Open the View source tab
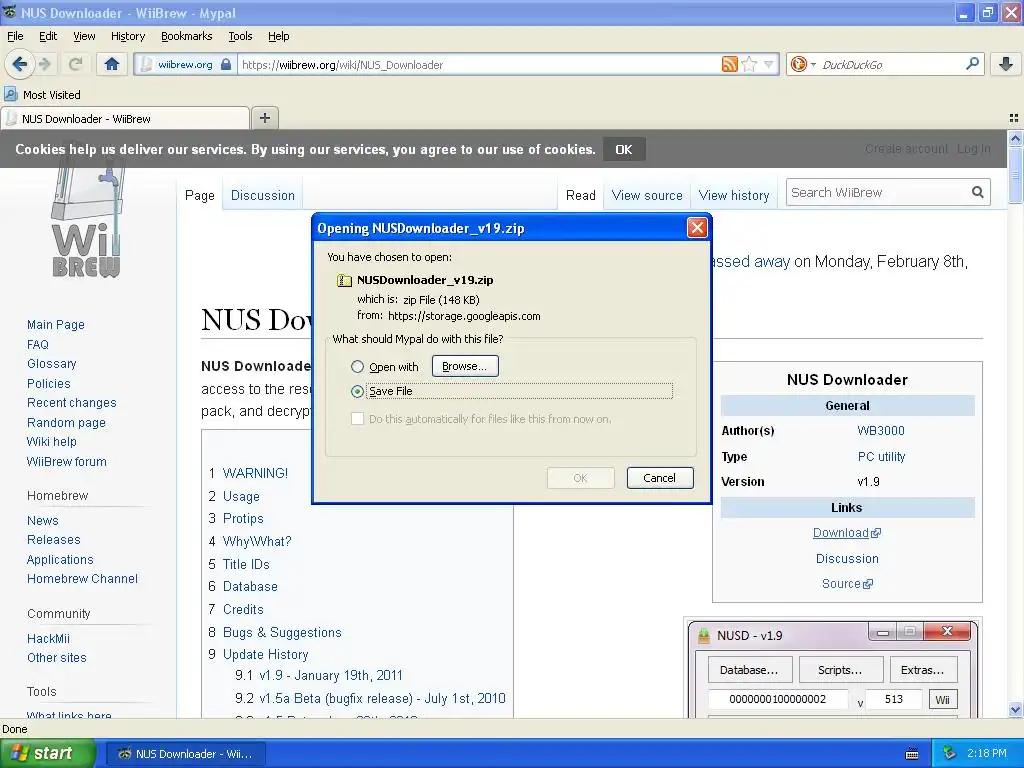1024x768 pixels. 647,195
